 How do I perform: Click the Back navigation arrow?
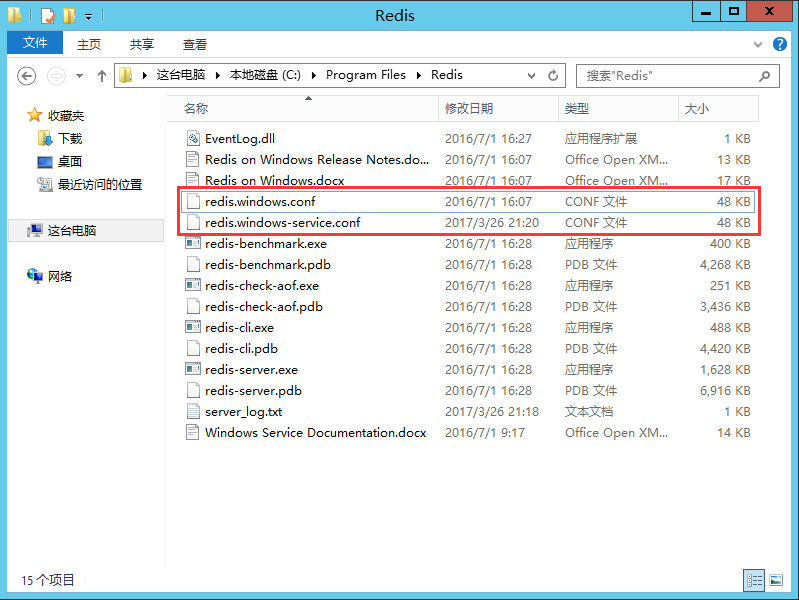(26, 76)
